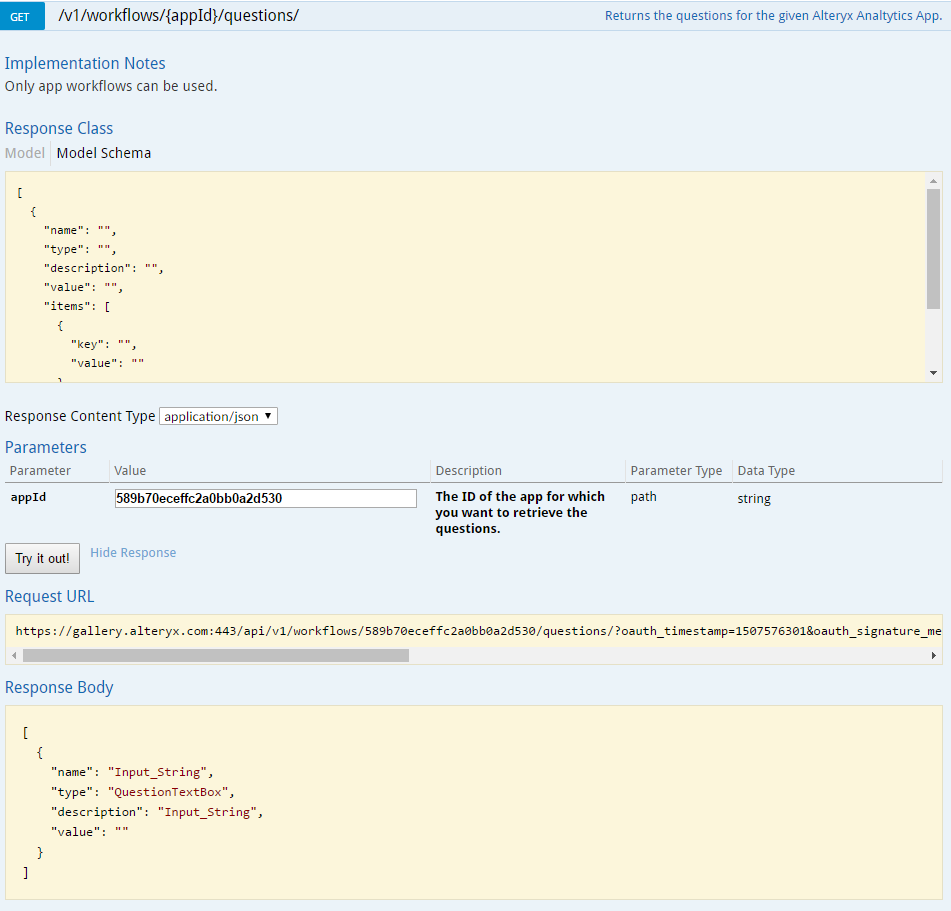Click the "name": "Input_String" response line
Image resolution: width=951 pixels, height=911 pixels.
132,771
